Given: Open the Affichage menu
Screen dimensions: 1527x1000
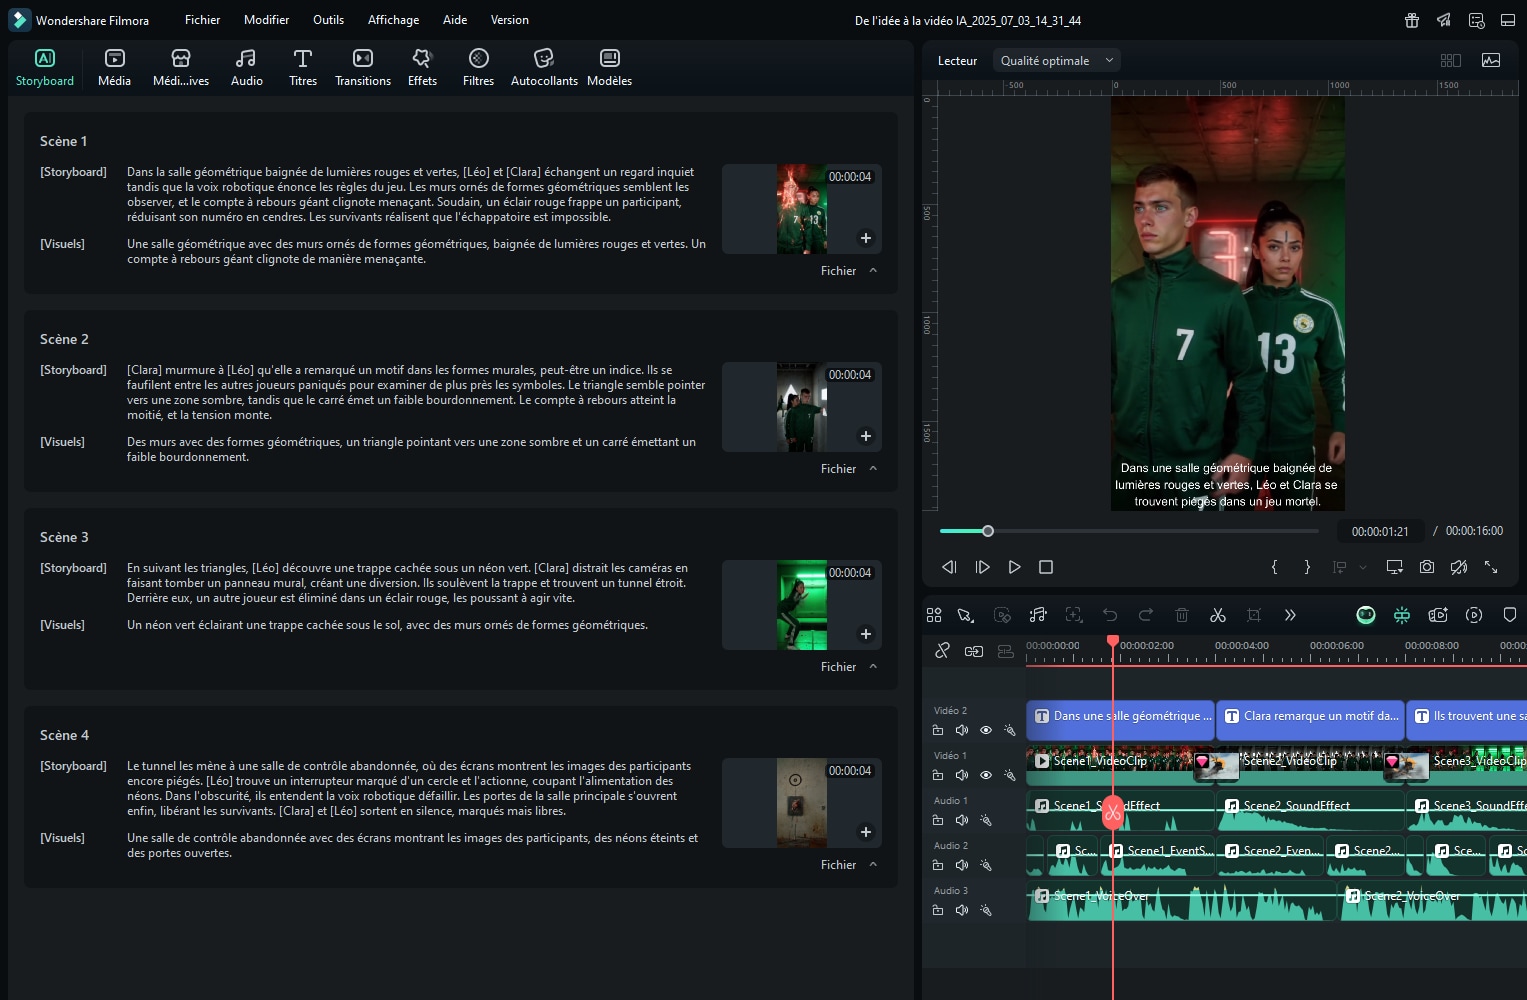Looking at the screenshot, I should [x=393, y=20].
